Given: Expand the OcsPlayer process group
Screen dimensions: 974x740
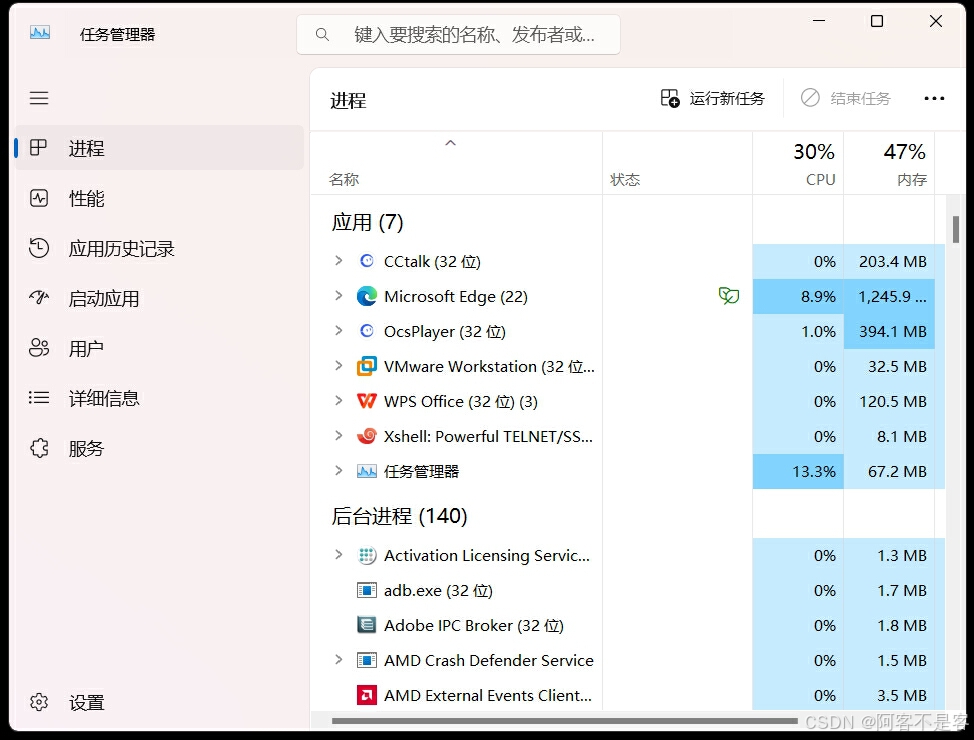Looking at the screenshot, I should click(339, 330).
